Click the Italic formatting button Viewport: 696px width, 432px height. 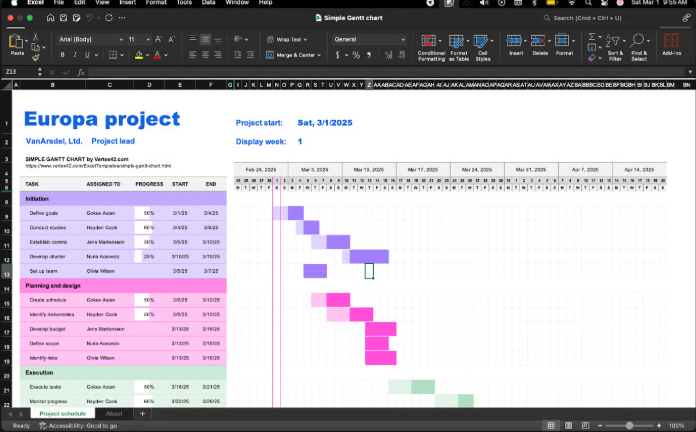click(x=76, y=55)
